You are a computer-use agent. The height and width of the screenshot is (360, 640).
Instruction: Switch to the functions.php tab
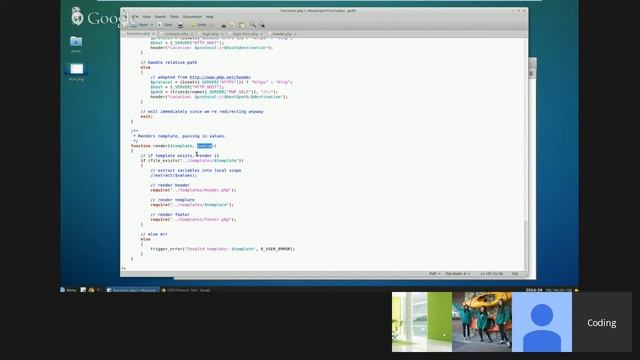click(138, 34)
